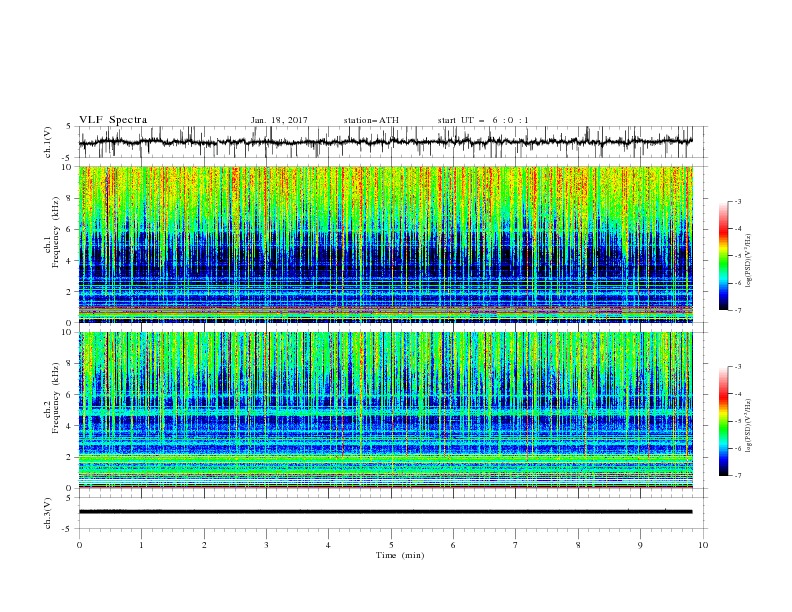Click the 'station=ATH' label

[371, 120]
